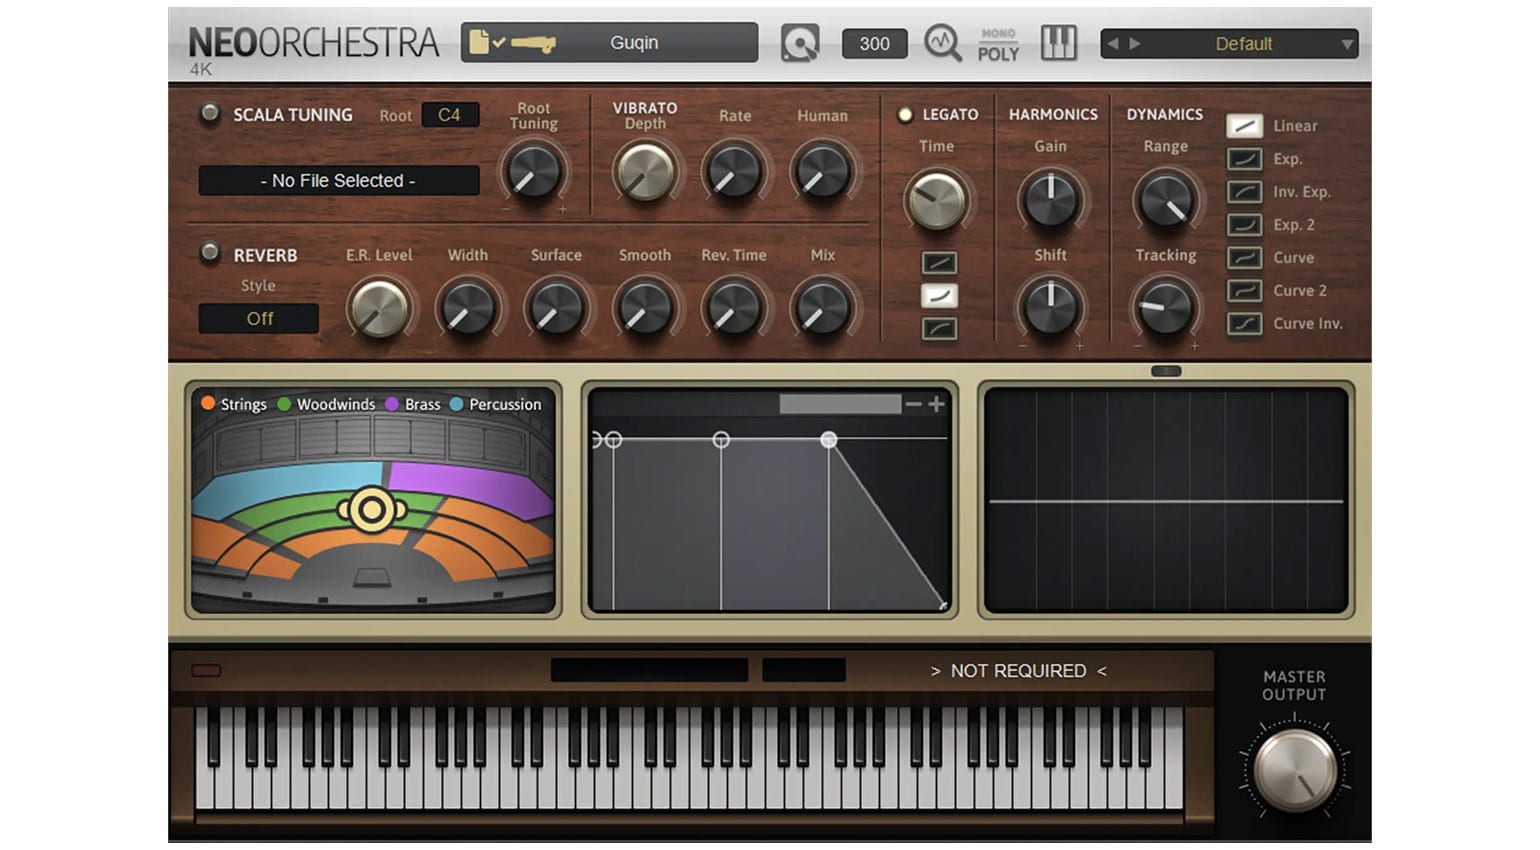The image size is (1540, 850).
Task: Click the envelope plus button
Action: tap(936, 404)
